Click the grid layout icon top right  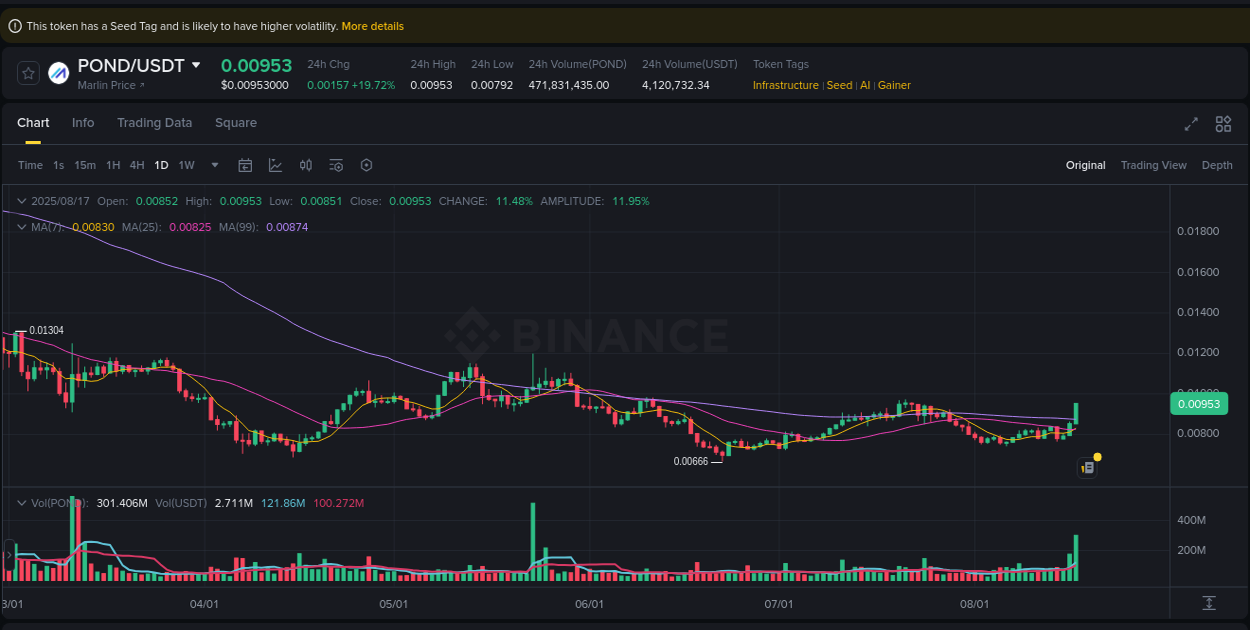tap(1223, 123)
